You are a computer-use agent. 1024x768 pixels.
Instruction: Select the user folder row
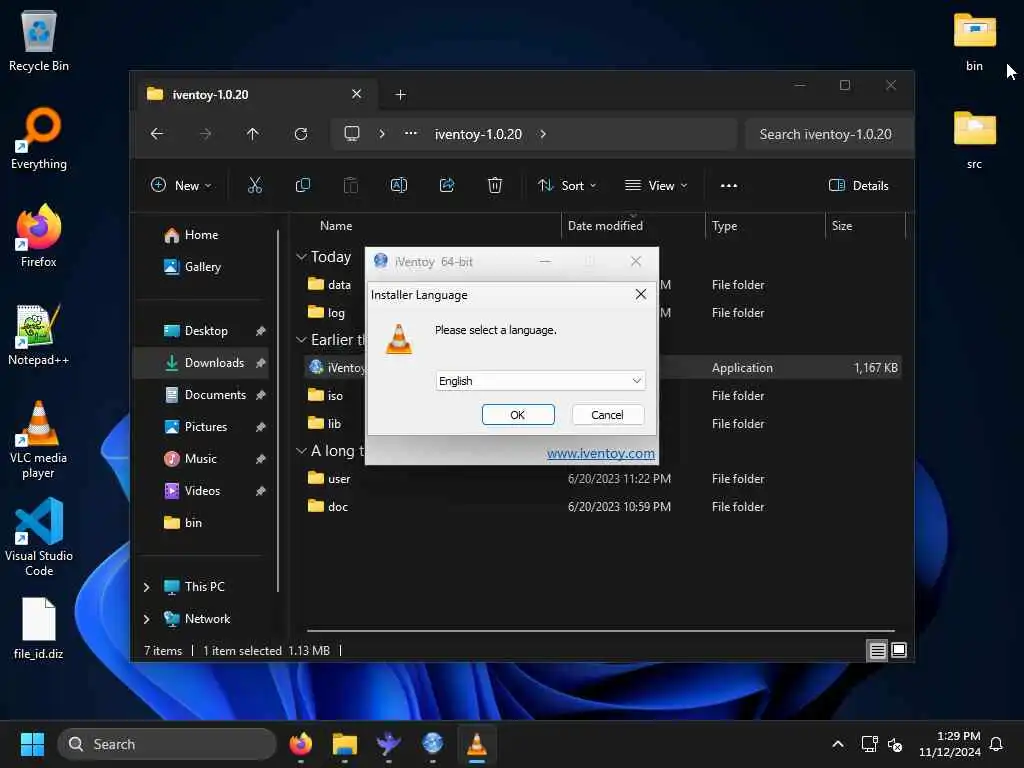(x=601, y=479)
